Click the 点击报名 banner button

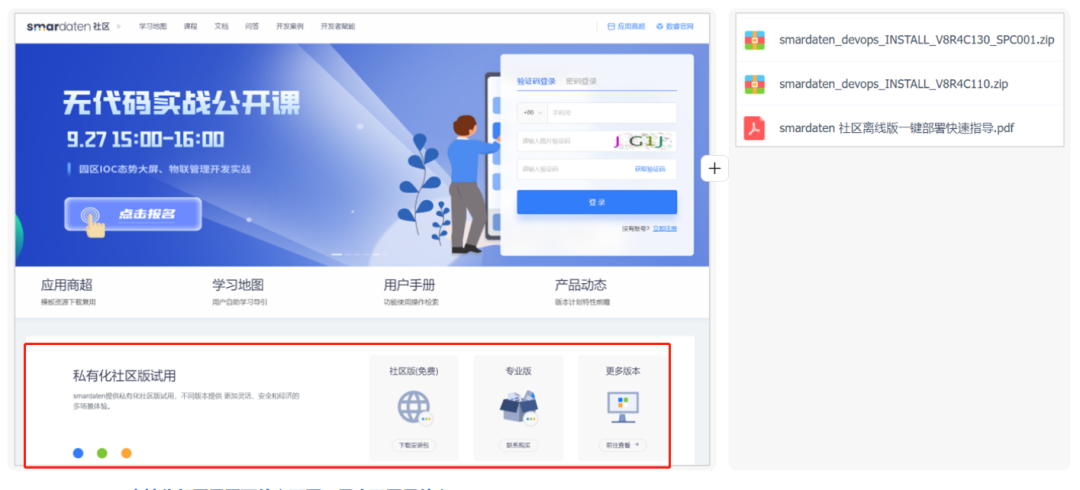(x=133, y=214)
